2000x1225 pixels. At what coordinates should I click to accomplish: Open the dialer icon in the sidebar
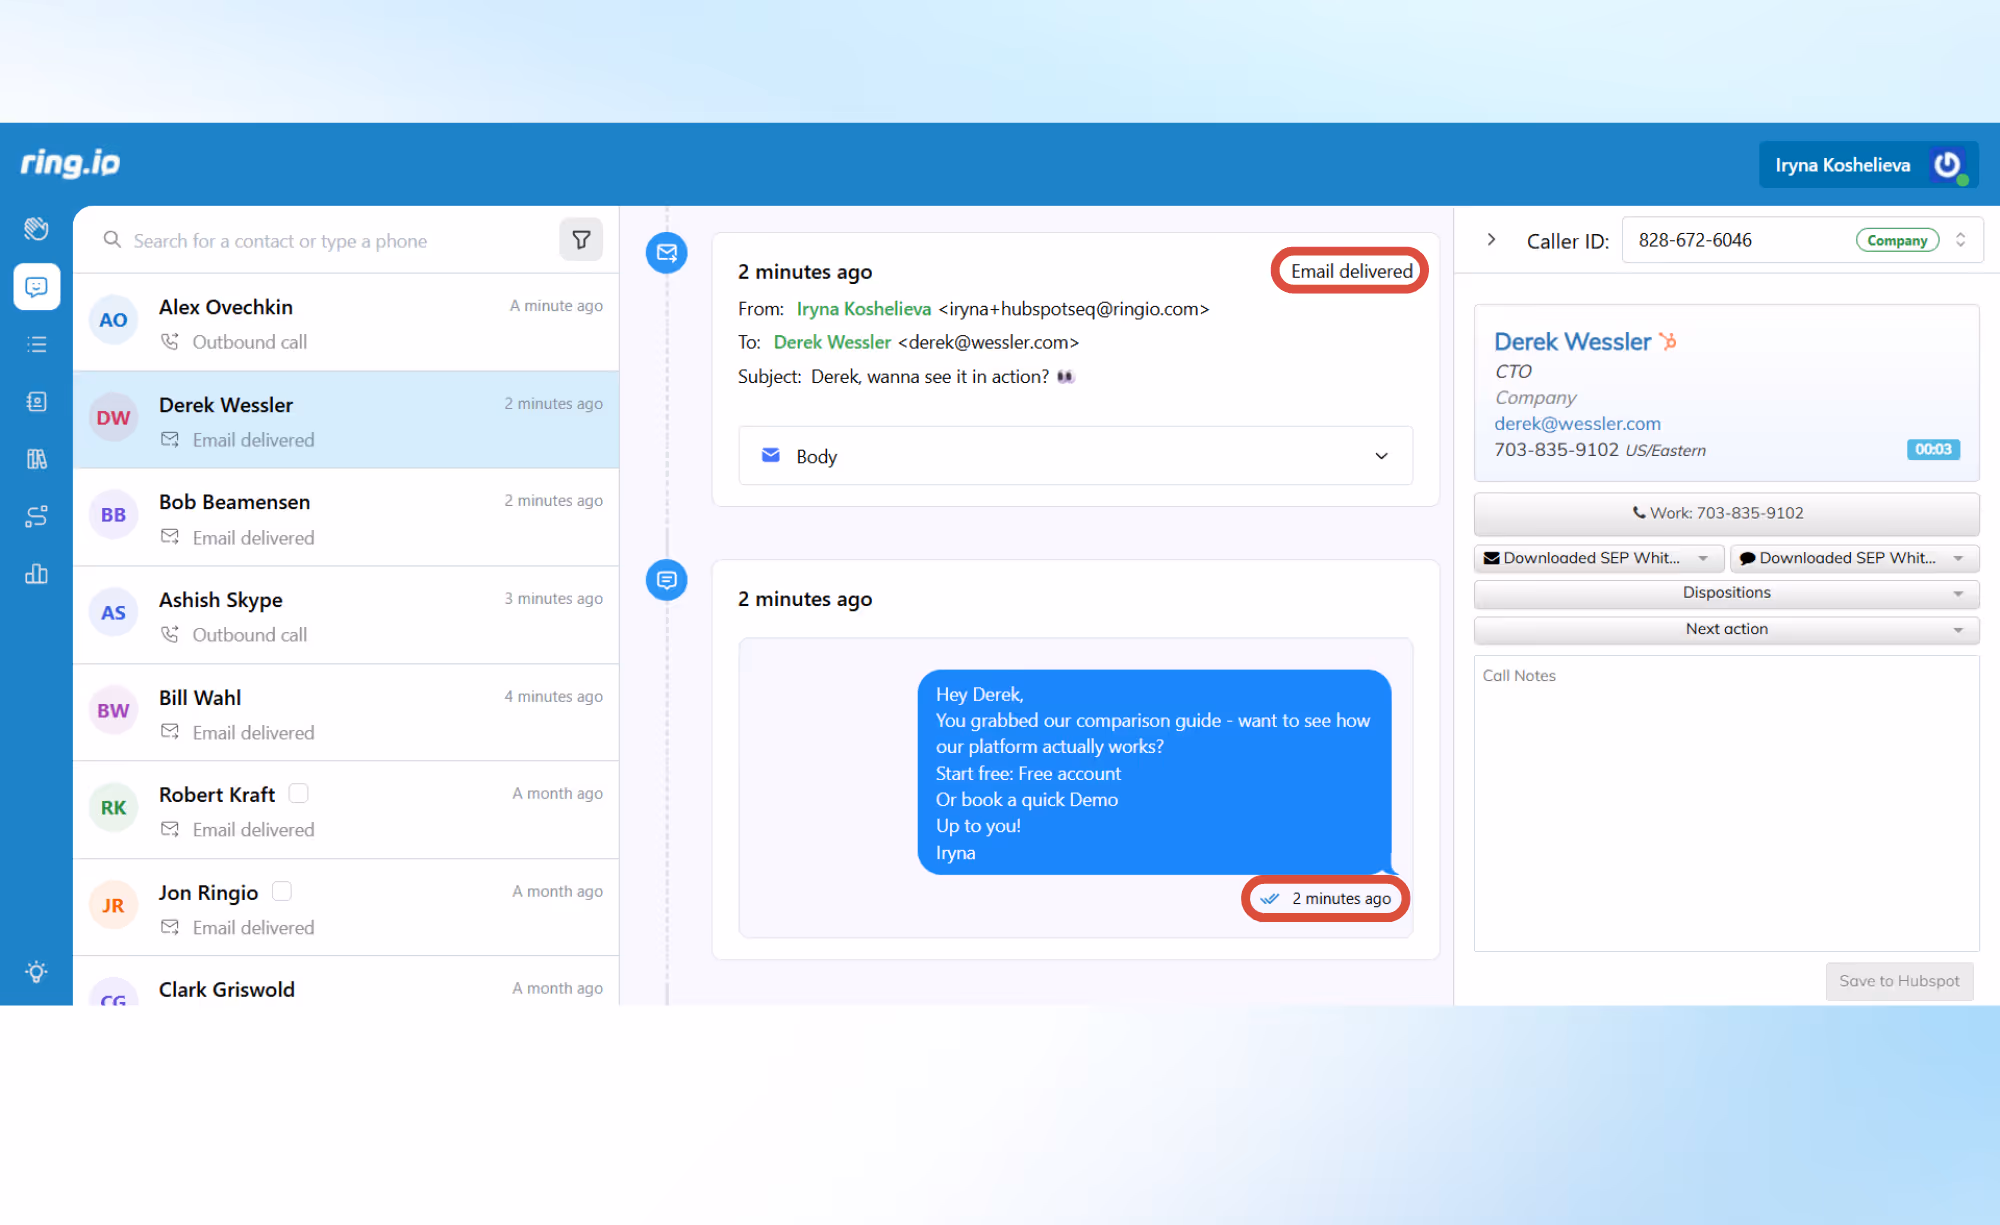click(x=36, y=229)
